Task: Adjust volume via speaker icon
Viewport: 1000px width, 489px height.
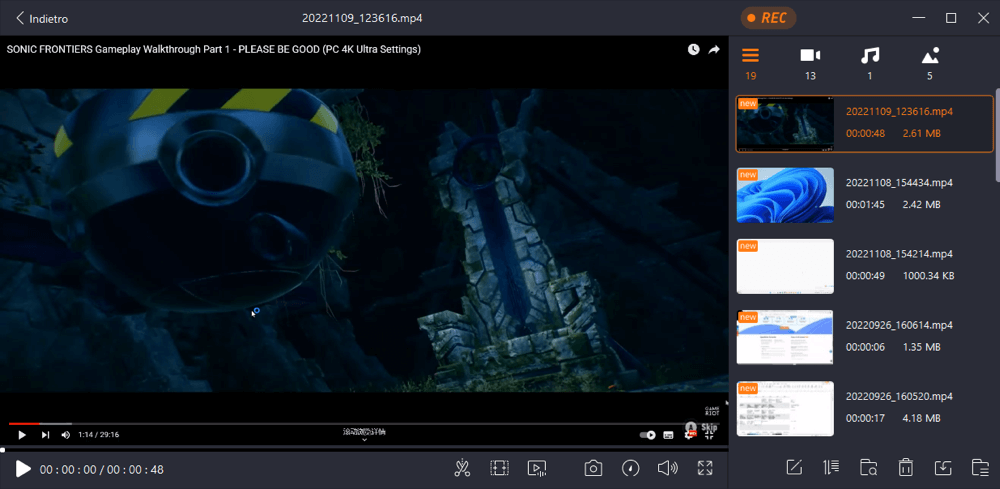Action: tap(667, 469)
